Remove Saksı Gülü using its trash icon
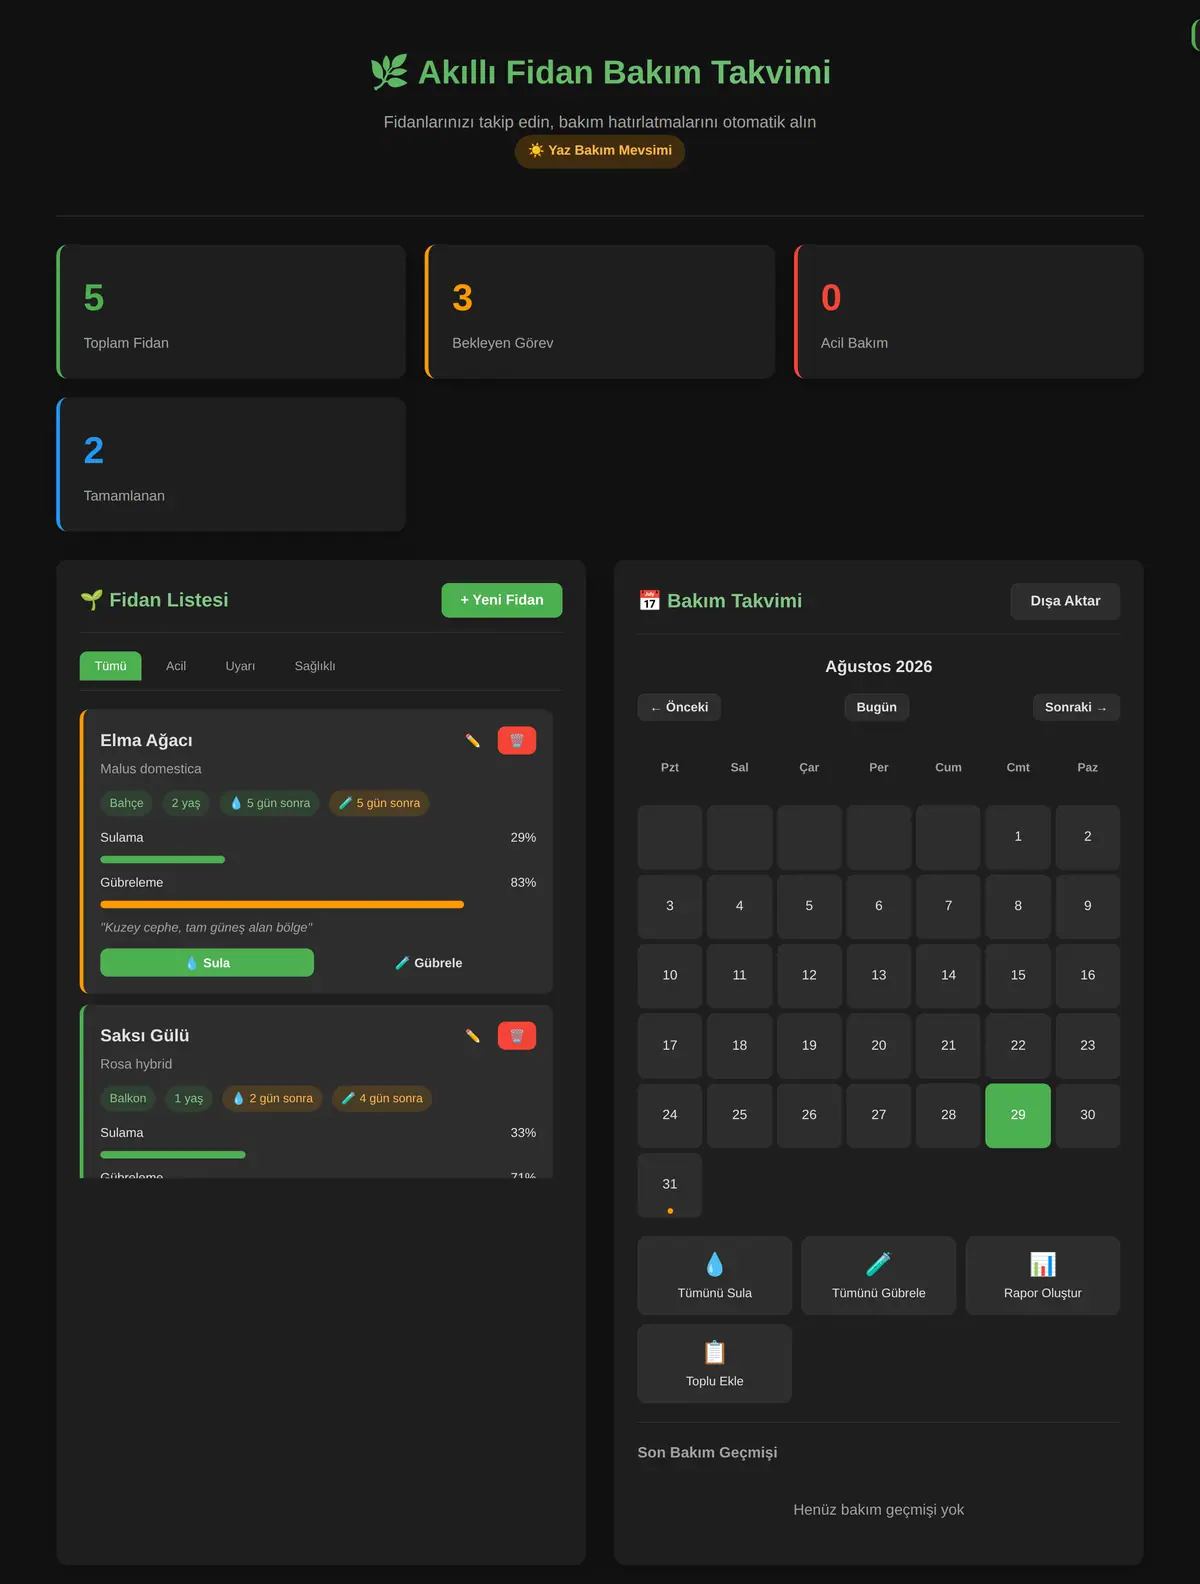This screenshot has height=1584, width=1200. coord(517,1036)
